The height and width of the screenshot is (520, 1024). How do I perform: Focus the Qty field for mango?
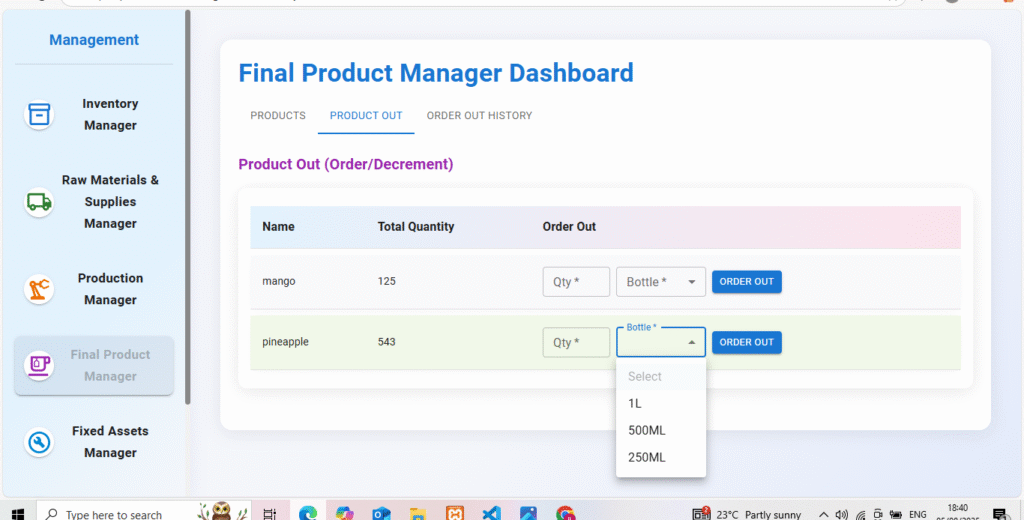[576, 282]
